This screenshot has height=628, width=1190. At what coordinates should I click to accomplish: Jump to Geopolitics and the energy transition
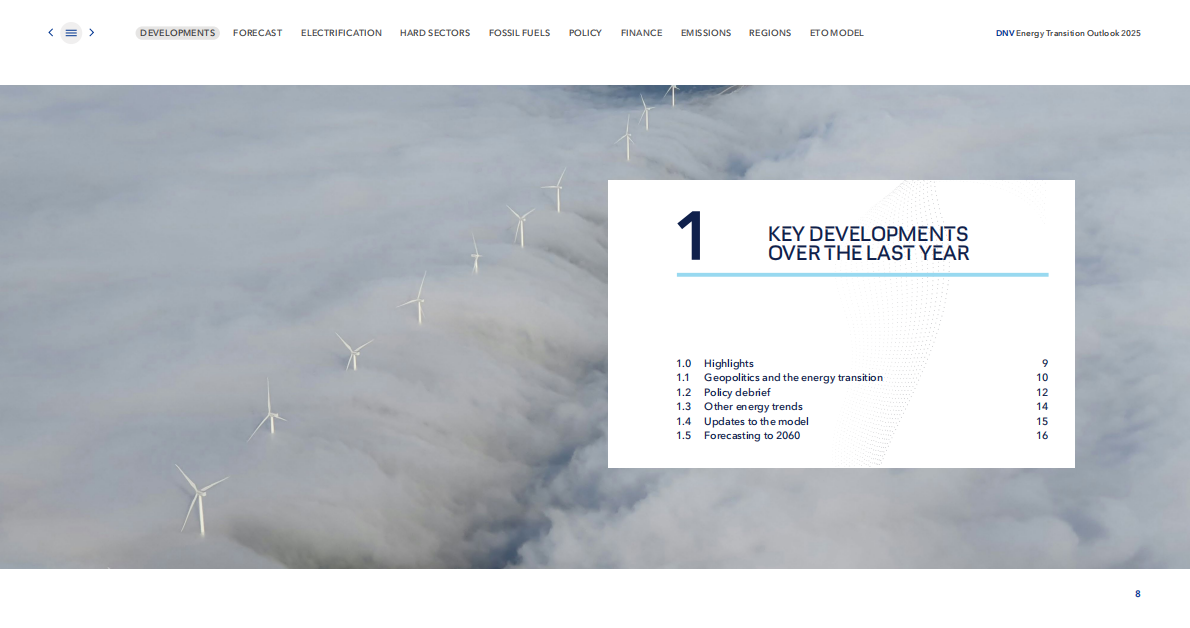pyautogui.click(x=792, y=378)
